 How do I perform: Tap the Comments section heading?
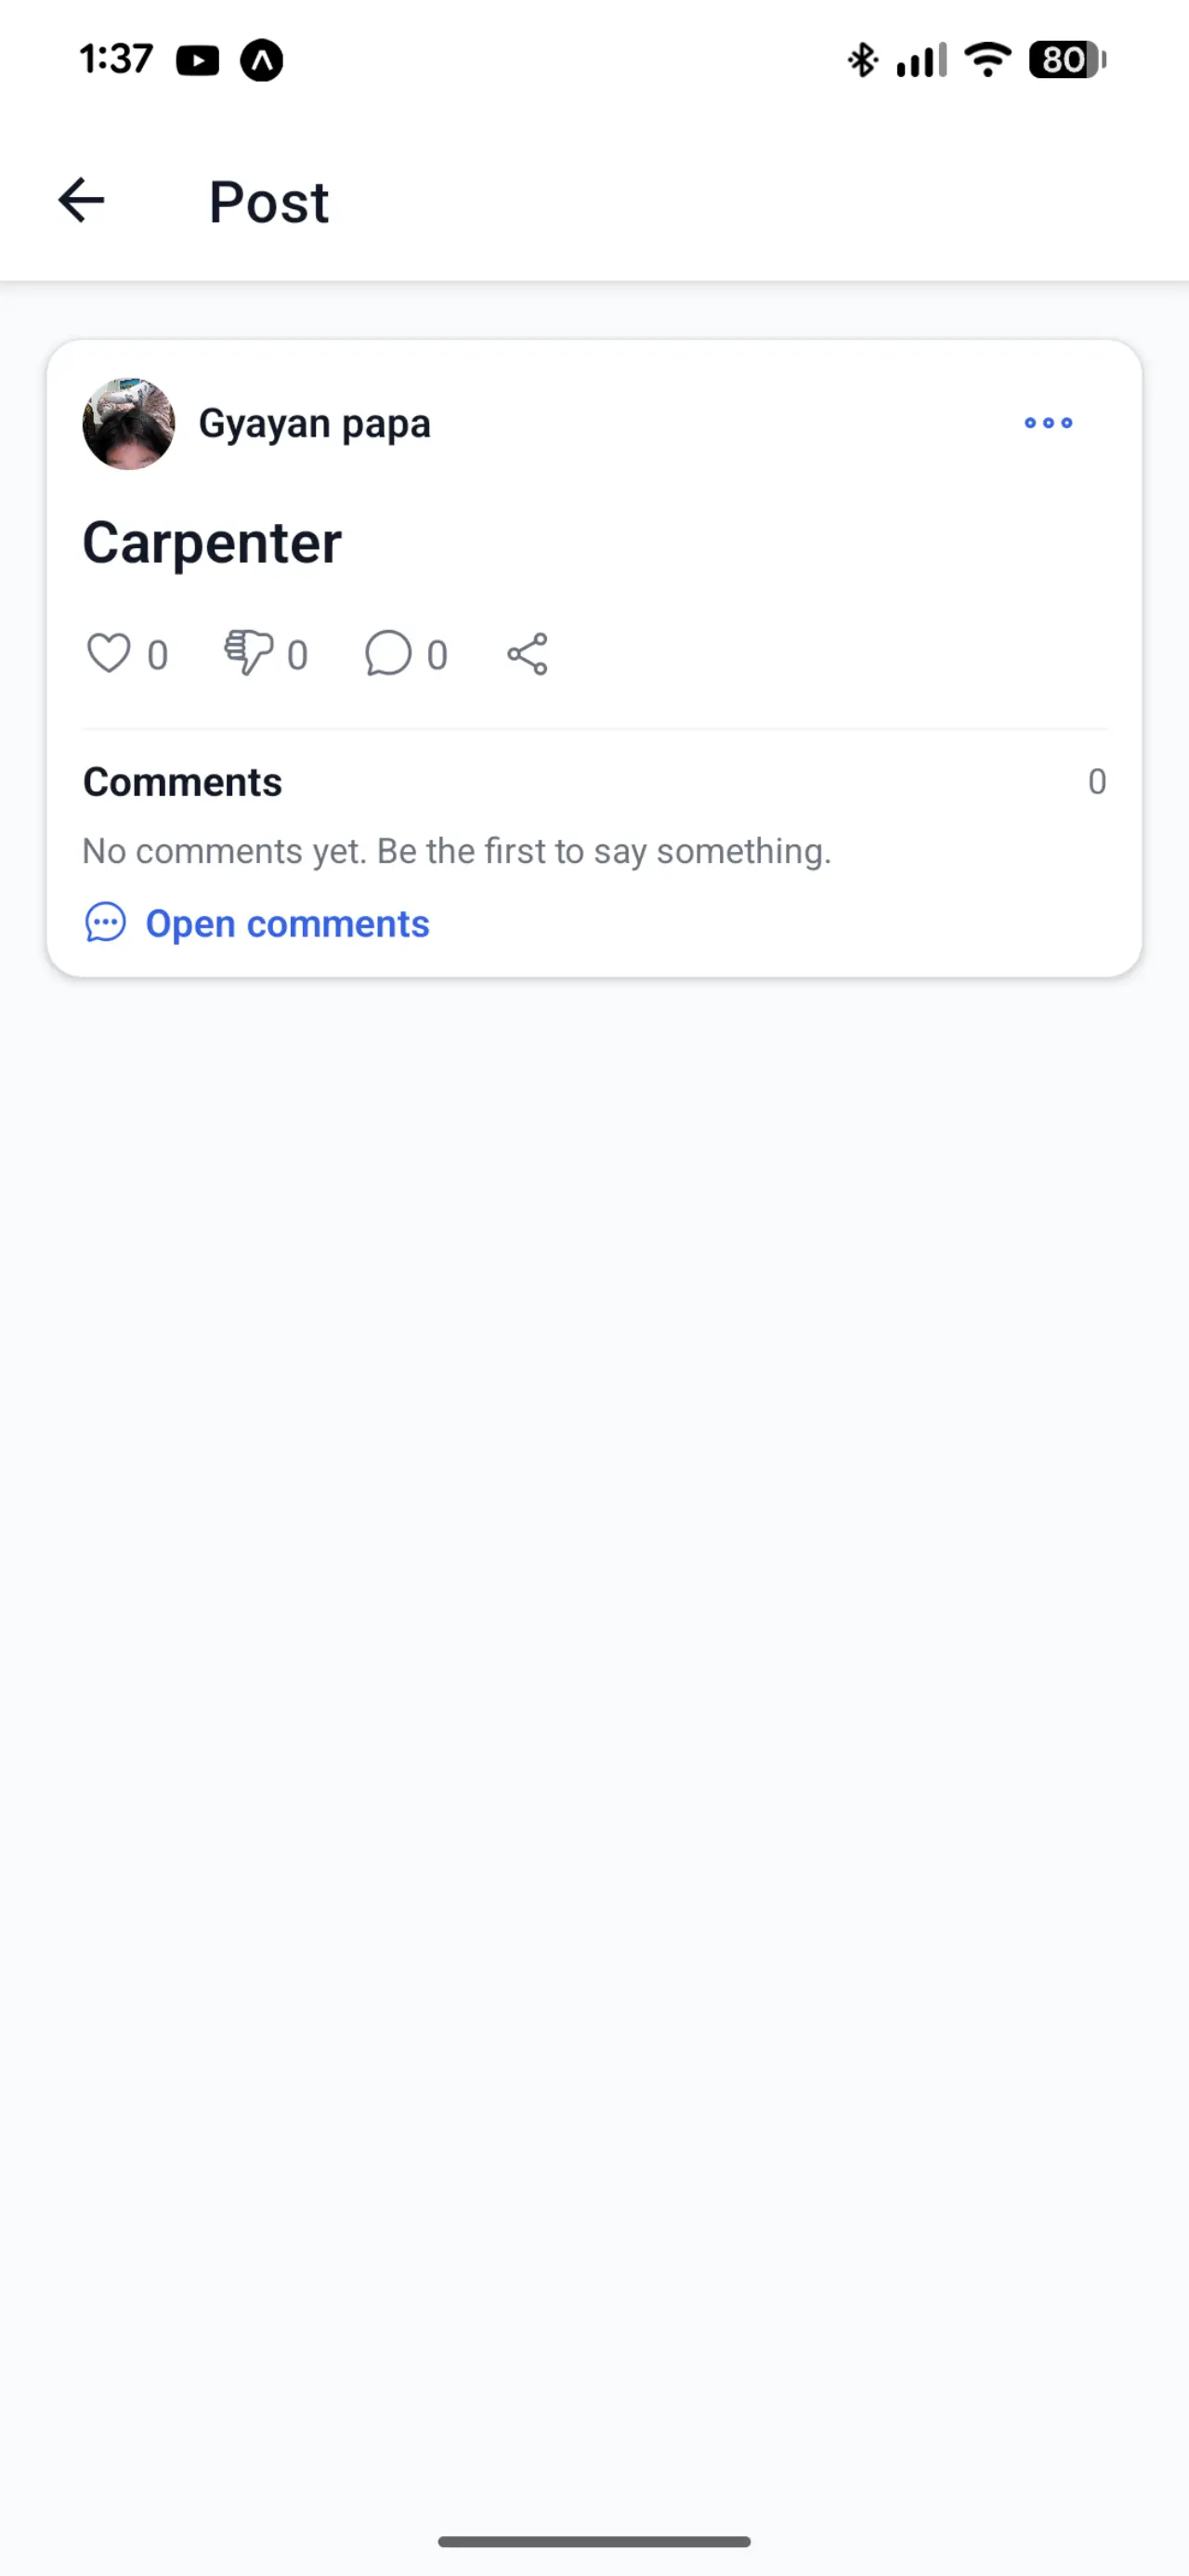(x=182, y=782)
